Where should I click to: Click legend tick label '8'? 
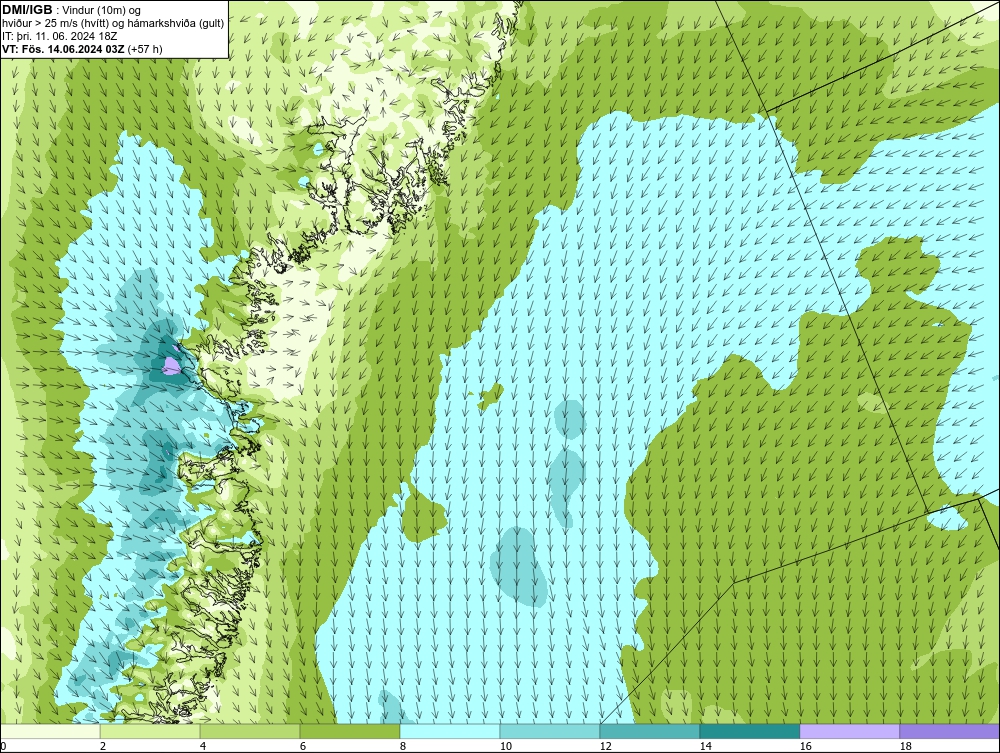point(403,746)
